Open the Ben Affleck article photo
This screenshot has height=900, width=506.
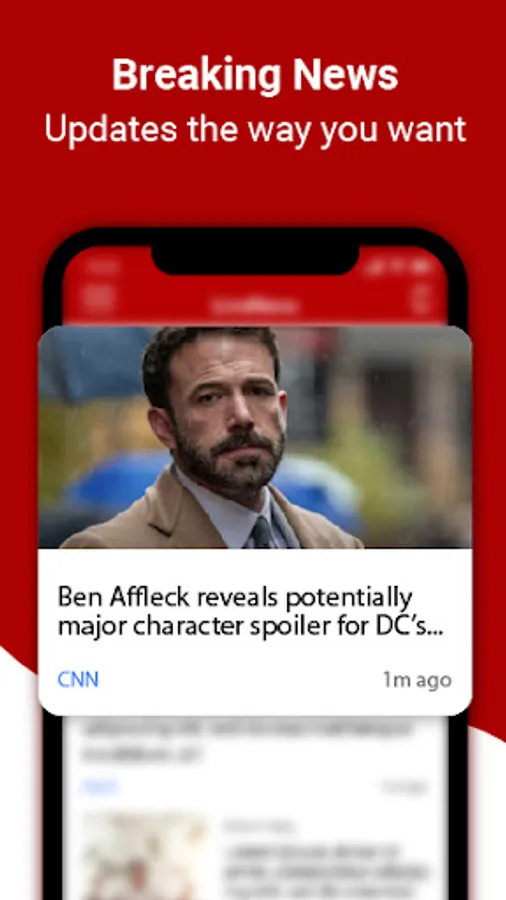[255, 437]
